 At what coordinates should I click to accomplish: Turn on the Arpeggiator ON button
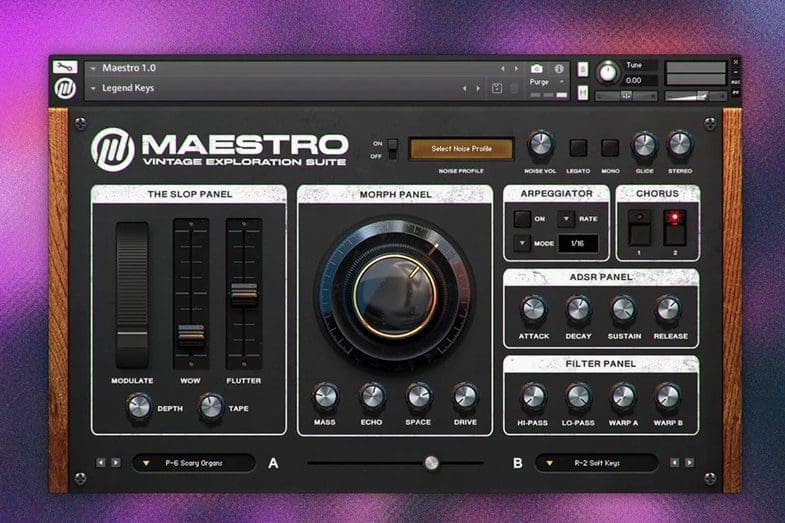[x=522, y=219]
